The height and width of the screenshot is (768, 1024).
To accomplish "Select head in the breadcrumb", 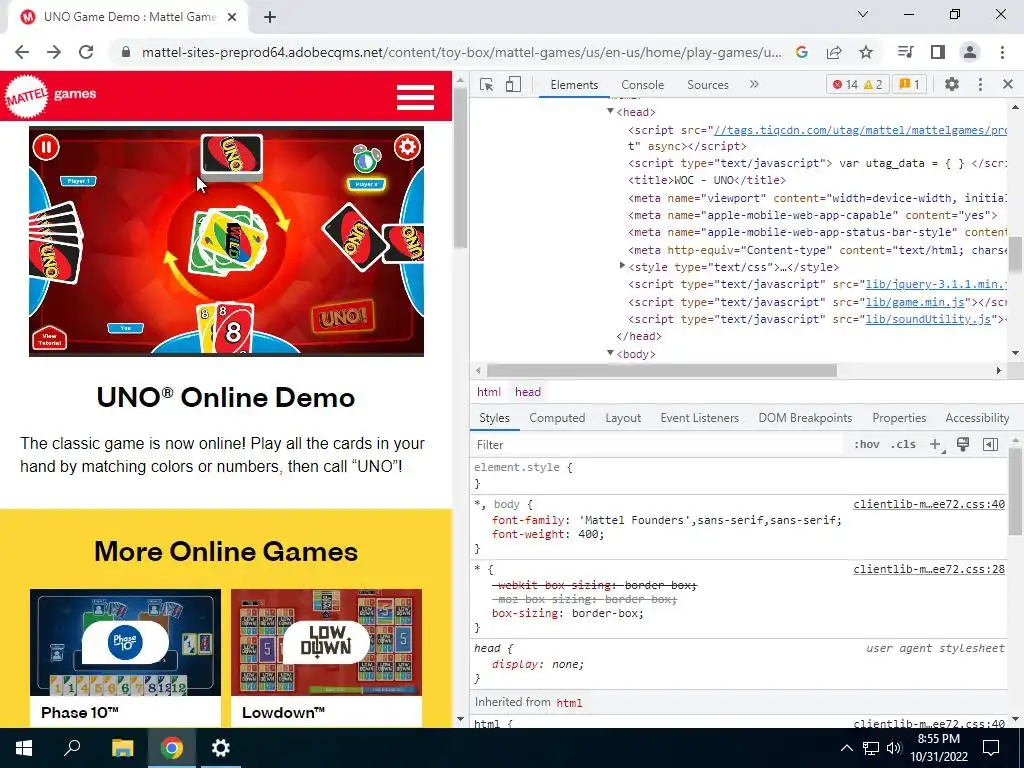I will point(528,392).
